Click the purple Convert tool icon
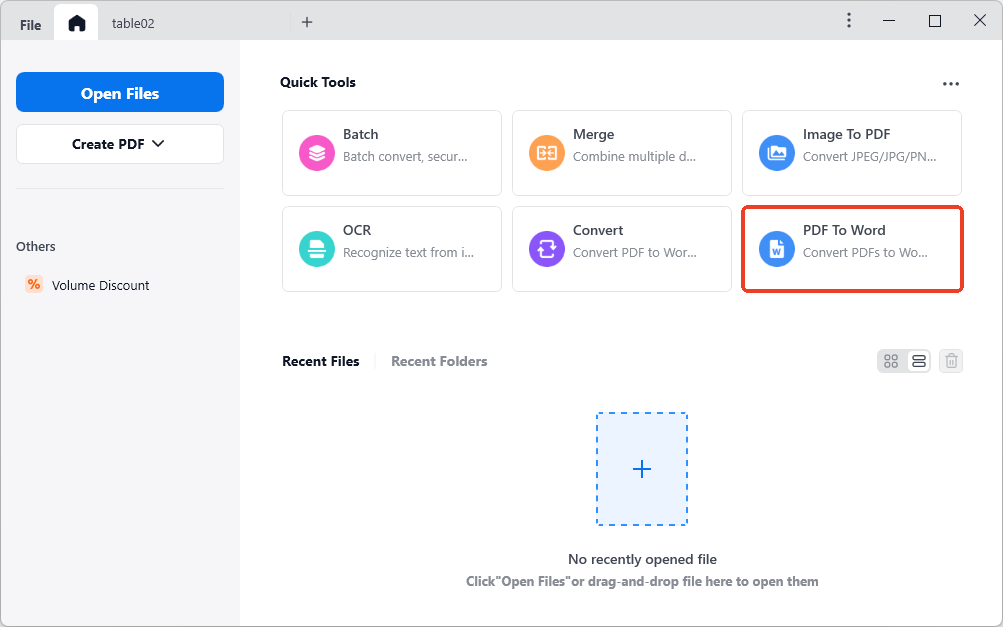This screenshot has height=627, width=1003. pyautogui.click(x=547, y=249)
